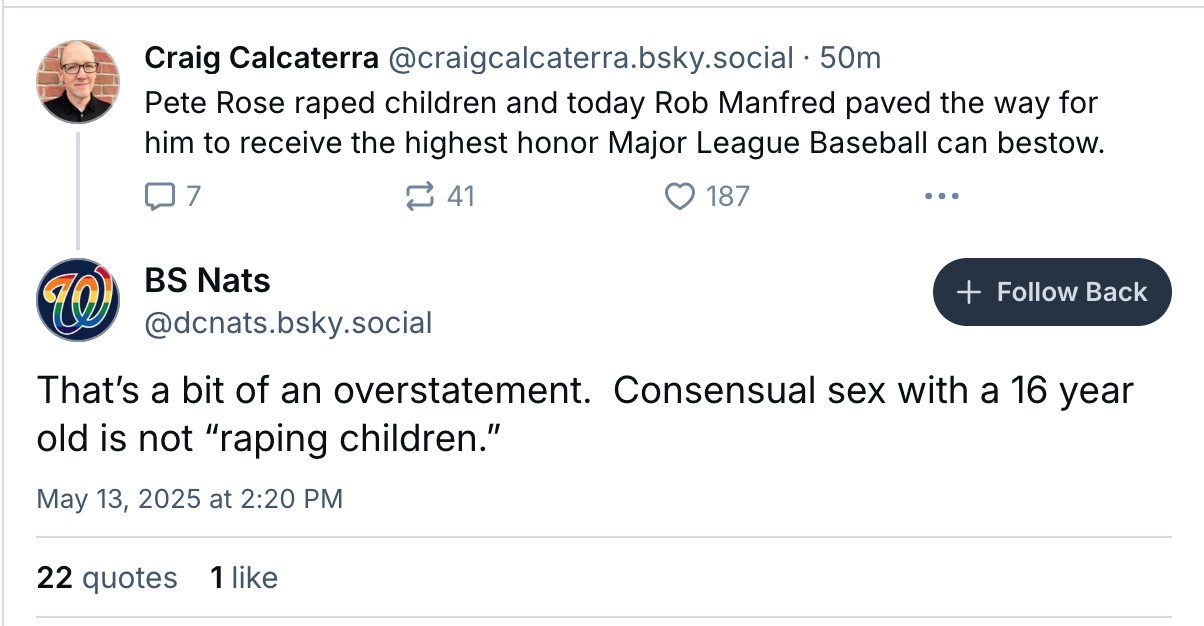Click the 41 reposts count
This screenshot has width=1204, height=626.
tap(460, 196)
